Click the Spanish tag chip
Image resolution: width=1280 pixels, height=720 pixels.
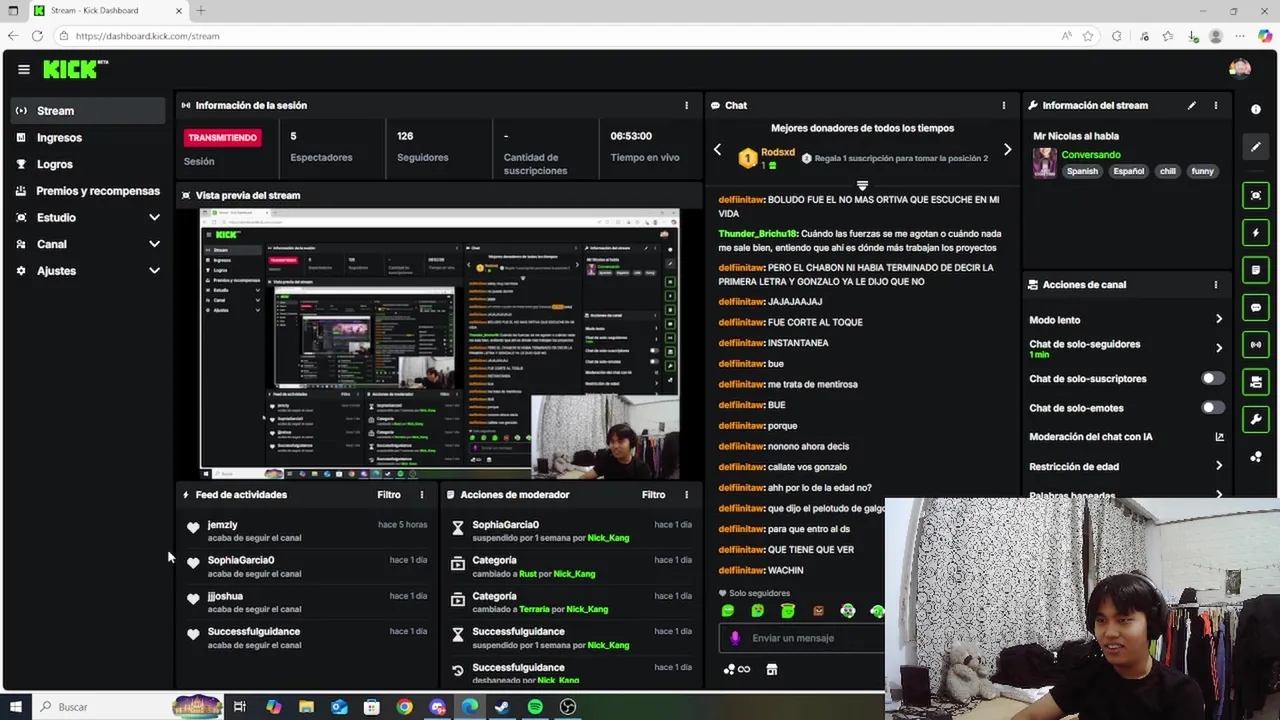(x=1082, y=171)
